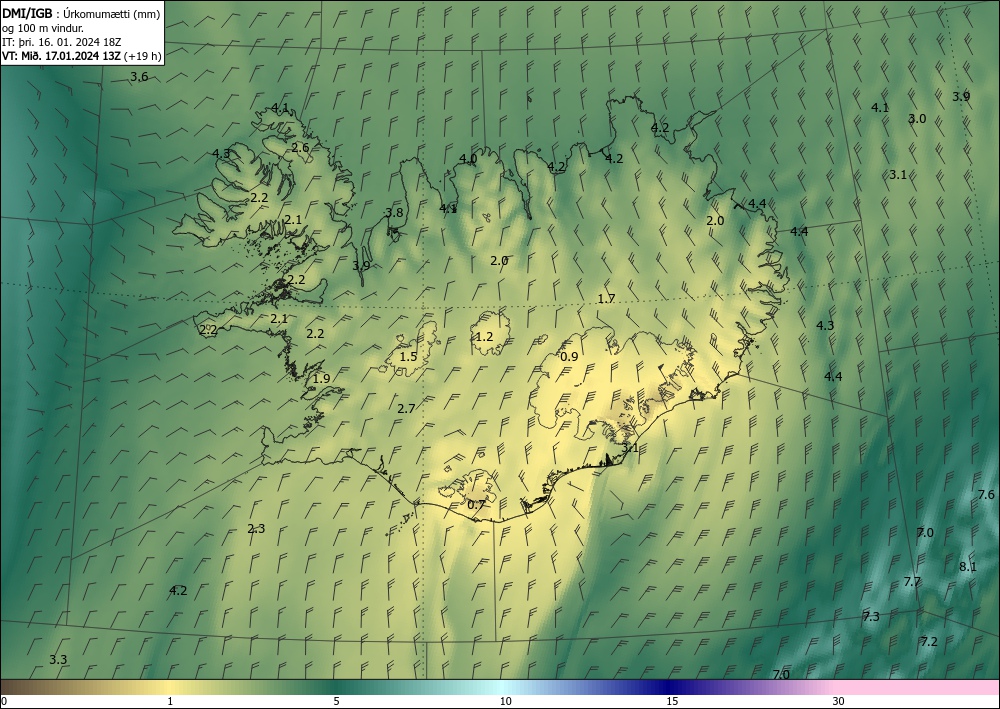Select the 0.9 value on Vatnajökull
The image size is (1000, 709).
[569, 357]
